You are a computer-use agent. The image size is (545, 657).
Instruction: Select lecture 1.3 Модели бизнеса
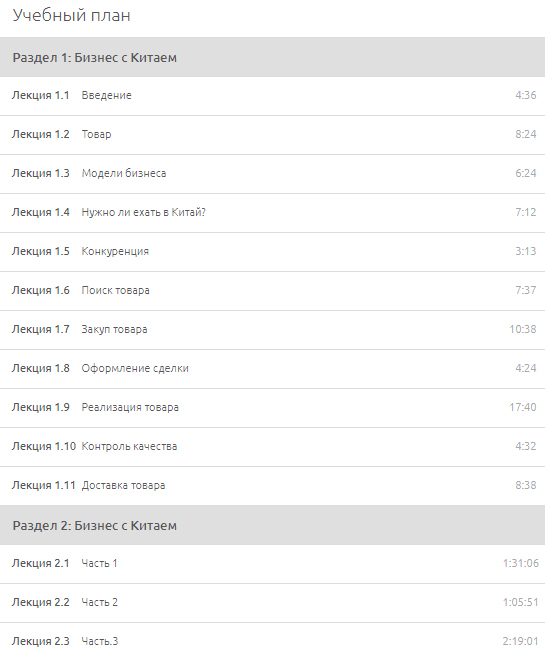pyautogui.click(x=272, y=174)
